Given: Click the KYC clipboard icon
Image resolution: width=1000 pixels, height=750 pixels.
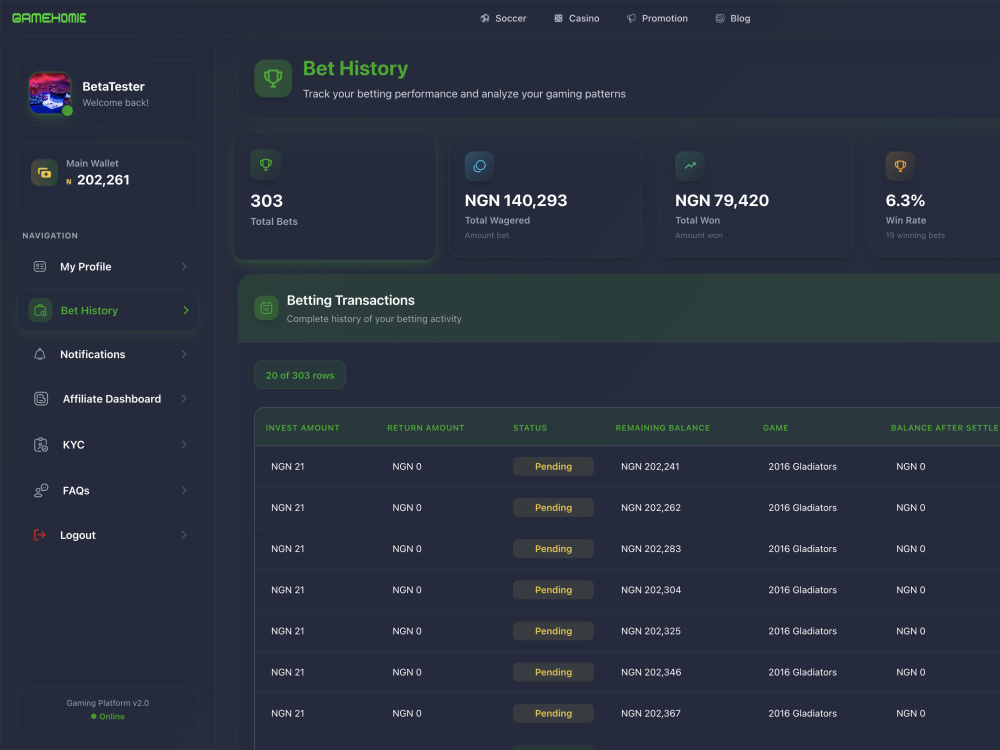Looking at the screenshot, I should pyautogui.click(x=41, y=445).
